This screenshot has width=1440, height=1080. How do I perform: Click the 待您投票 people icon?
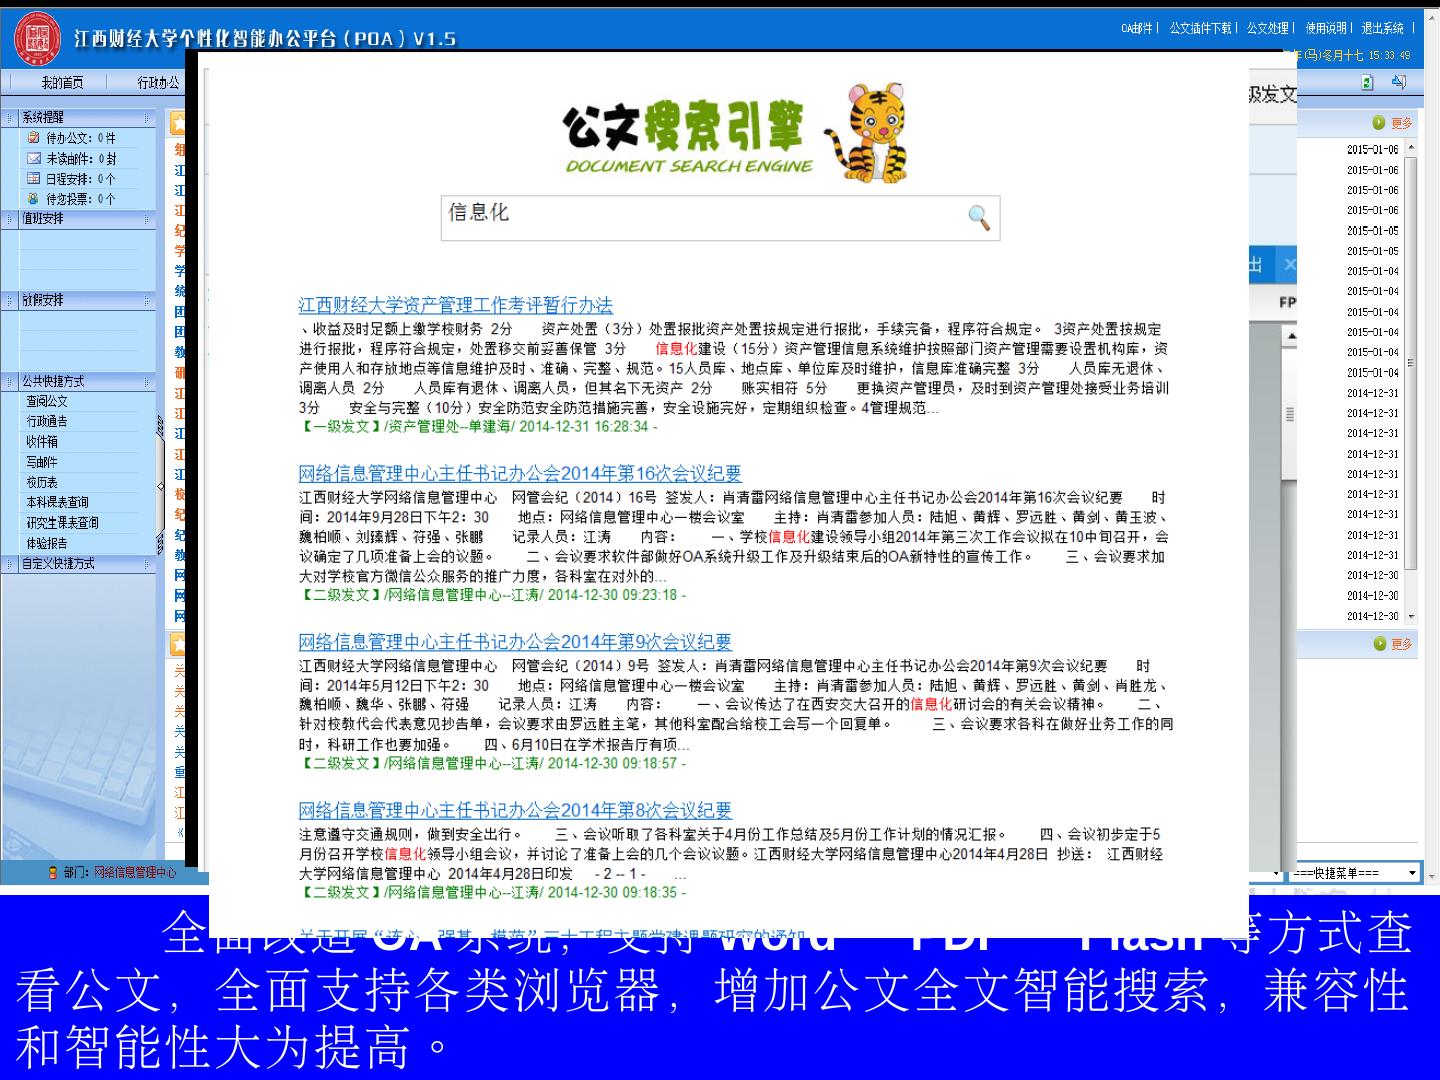coord(34,198)
